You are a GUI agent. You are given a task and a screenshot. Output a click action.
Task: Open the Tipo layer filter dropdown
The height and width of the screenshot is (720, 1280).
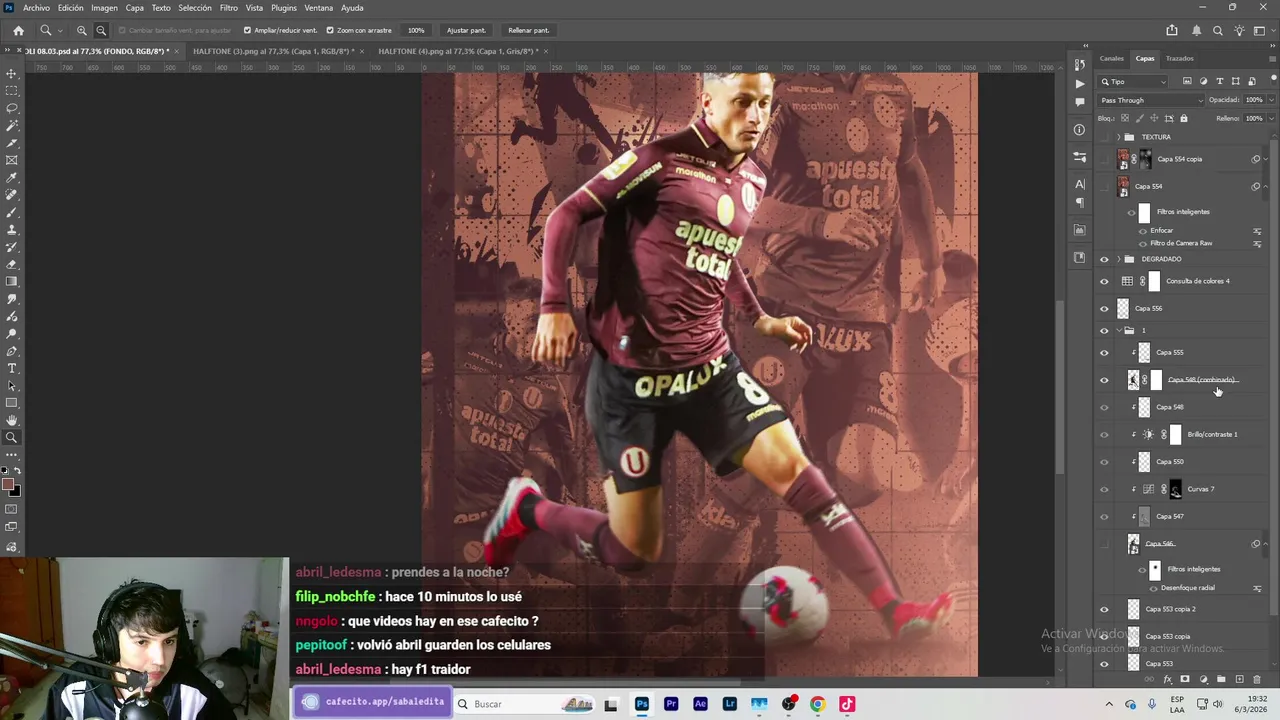coord(1133,81)
